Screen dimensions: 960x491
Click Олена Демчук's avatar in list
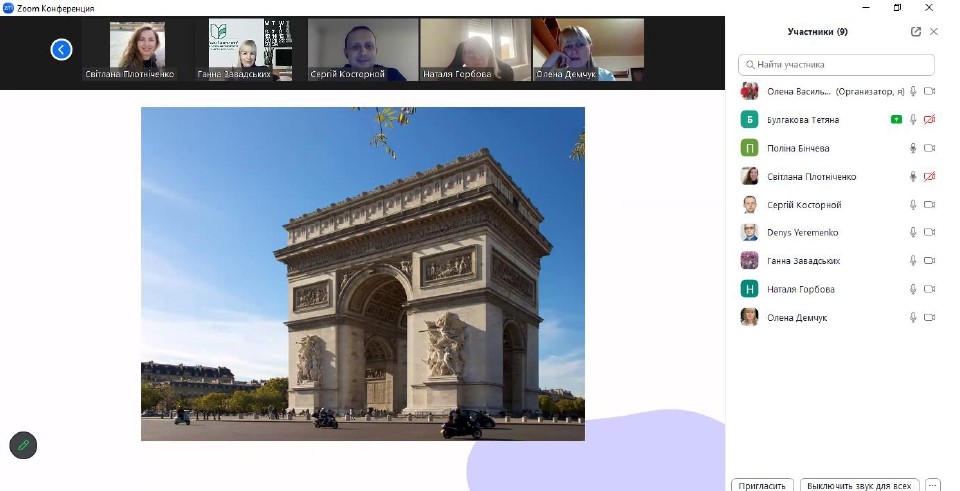(749, 317)
